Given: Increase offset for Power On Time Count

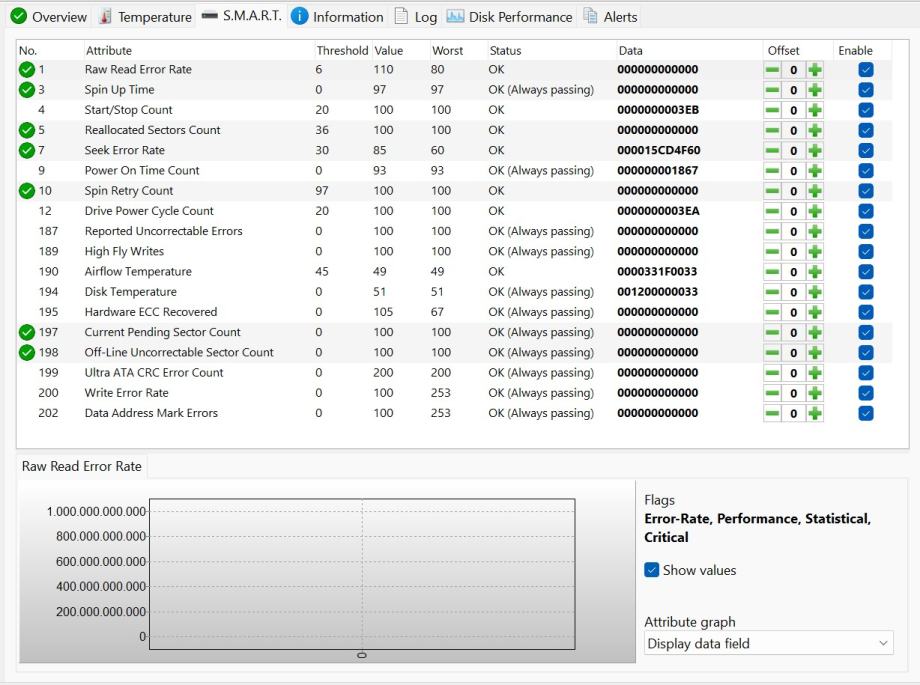Looking at the screenshot, I should 814,171.
